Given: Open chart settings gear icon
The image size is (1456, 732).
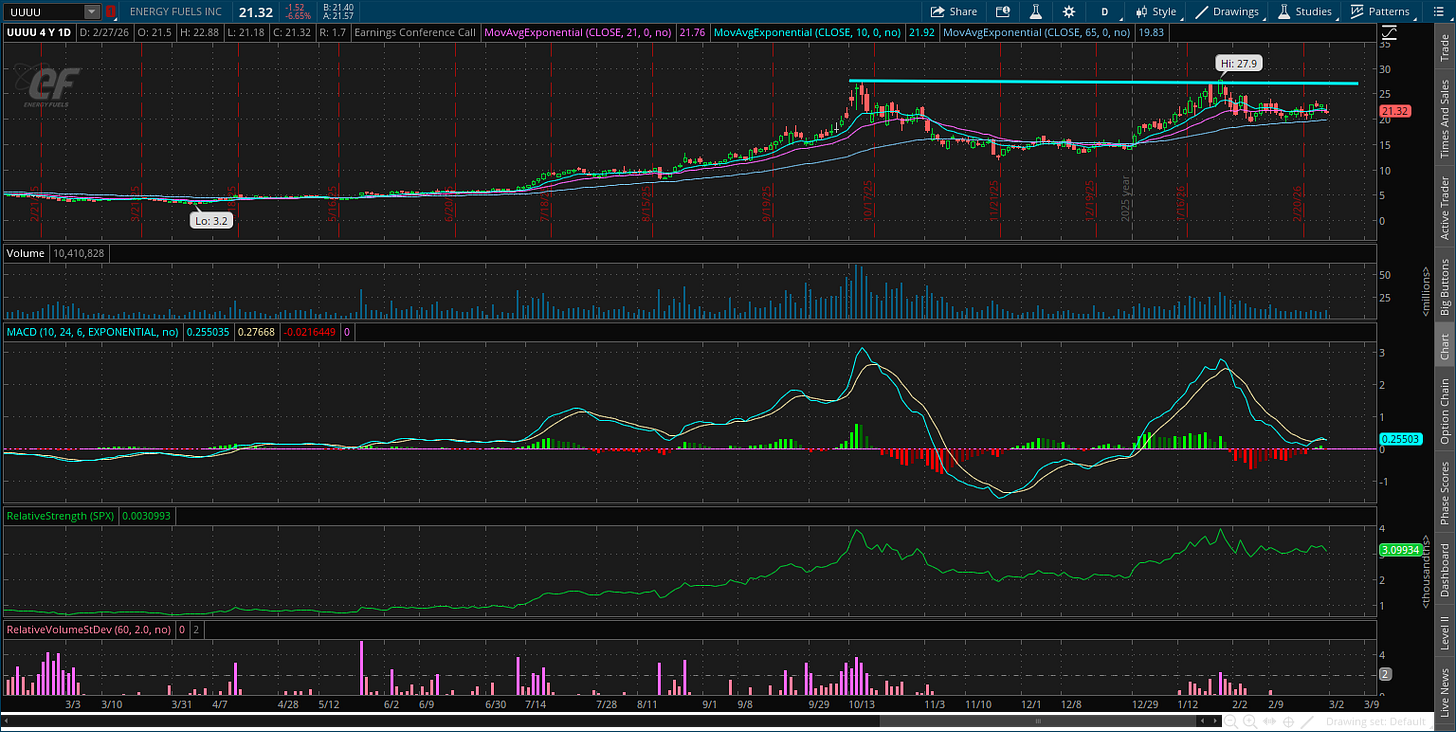Looking at the screenshot, I should click(1069, 11).
